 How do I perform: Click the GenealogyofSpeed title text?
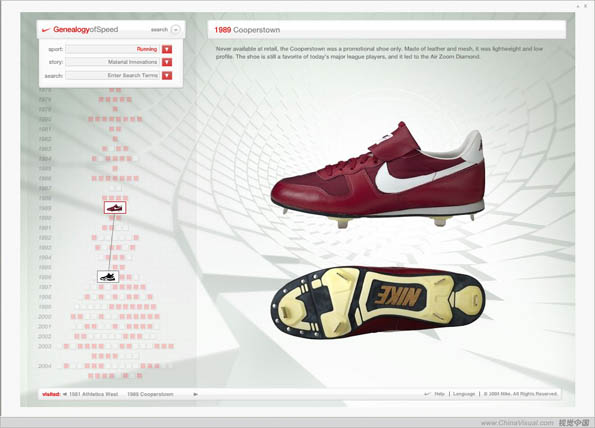[85, 30]
